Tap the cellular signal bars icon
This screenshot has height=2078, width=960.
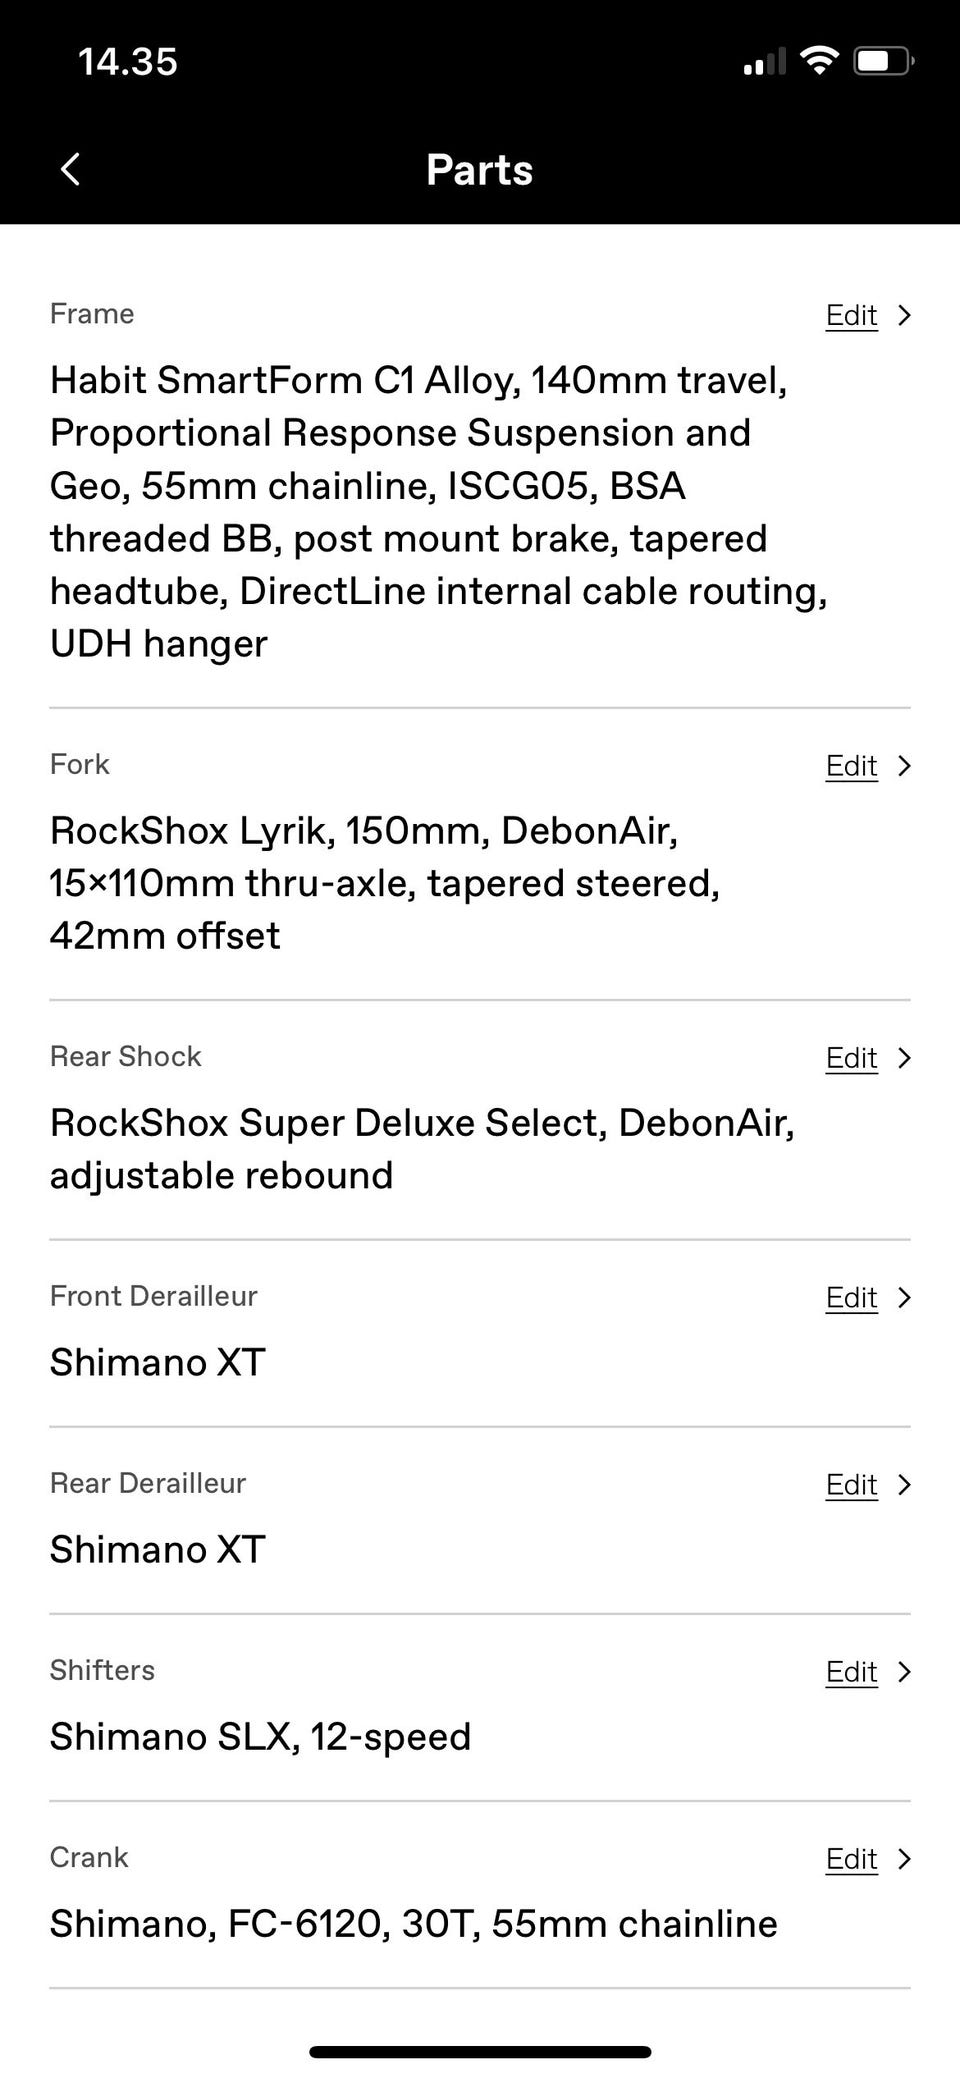click(764, 63)
